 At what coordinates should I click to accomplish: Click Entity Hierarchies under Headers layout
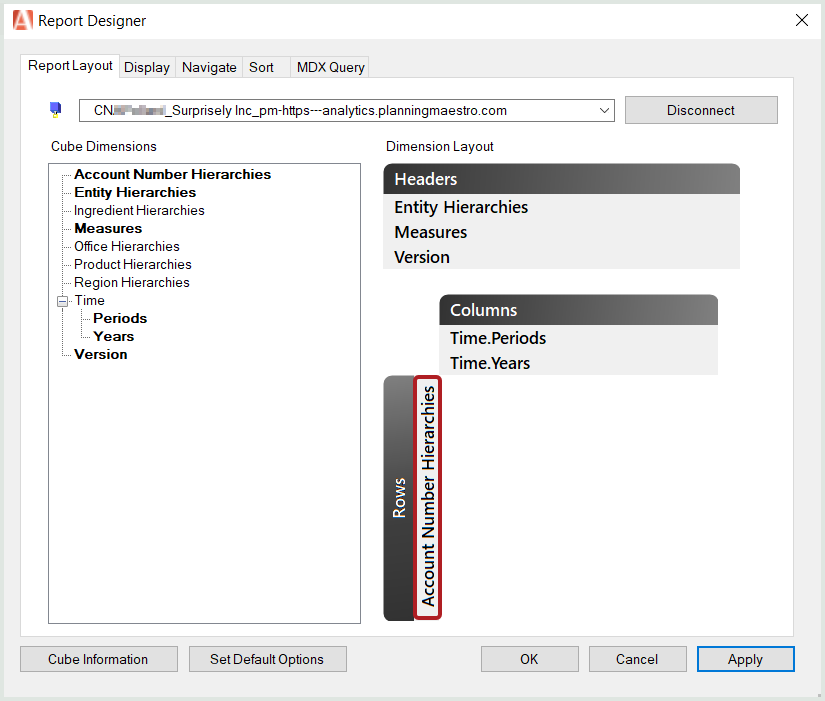point(461,207)
